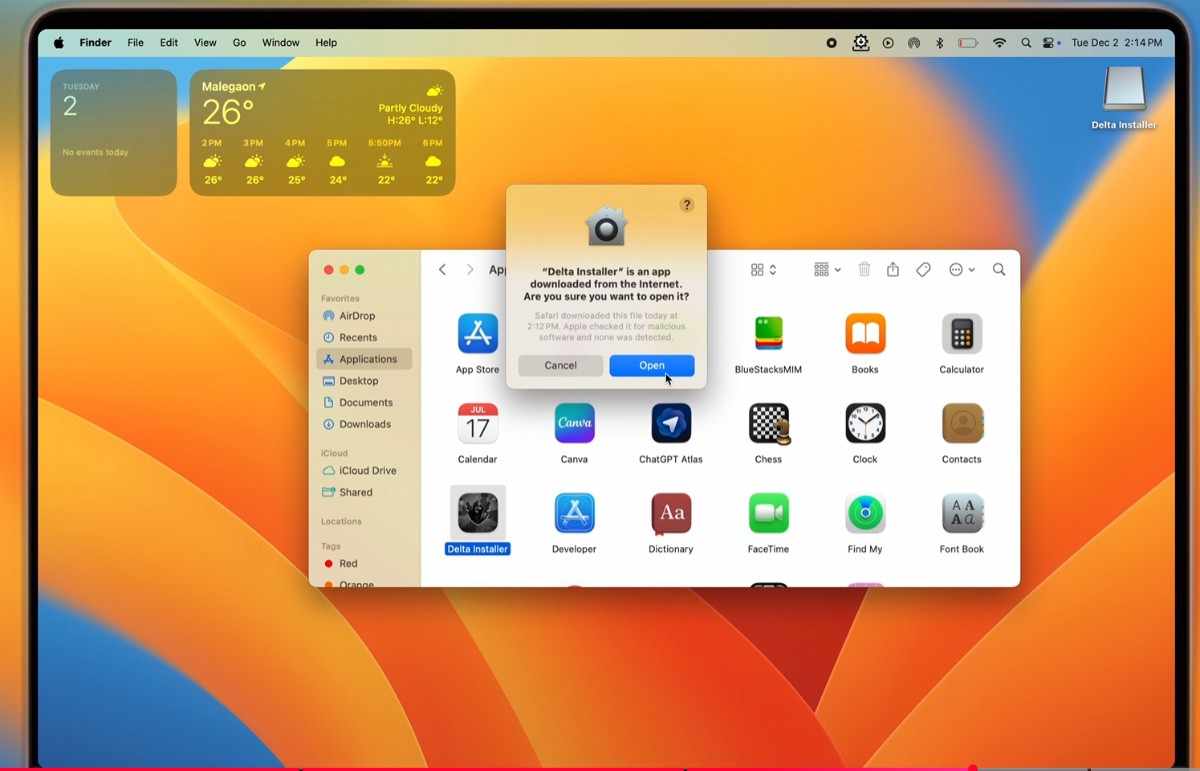Open the ChatGPT Atlas app icon
The width and height of the screenshot is (1200, 771).
click(x=671, y=424)
